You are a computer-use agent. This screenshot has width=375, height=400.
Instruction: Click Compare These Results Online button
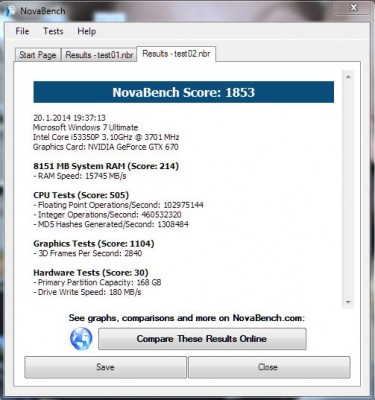click(x=202, y=339)
